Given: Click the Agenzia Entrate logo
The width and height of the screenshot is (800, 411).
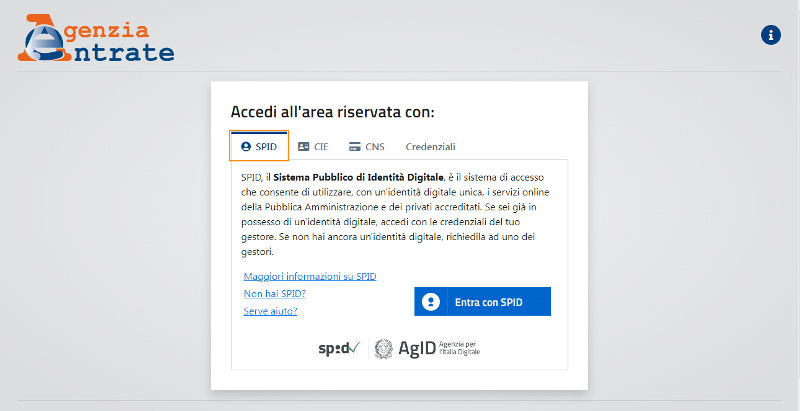Looking at the screenshot, I should click(x=96, y=38).
